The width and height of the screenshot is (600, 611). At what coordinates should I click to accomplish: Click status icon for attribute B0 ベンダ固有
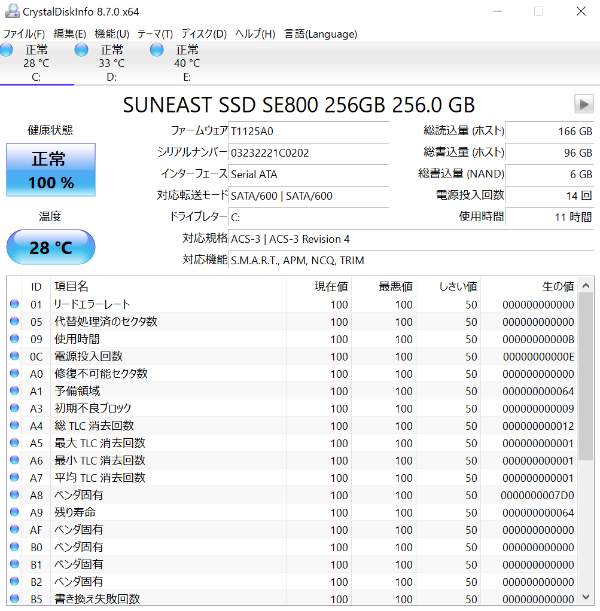click(x=14, y=546)
